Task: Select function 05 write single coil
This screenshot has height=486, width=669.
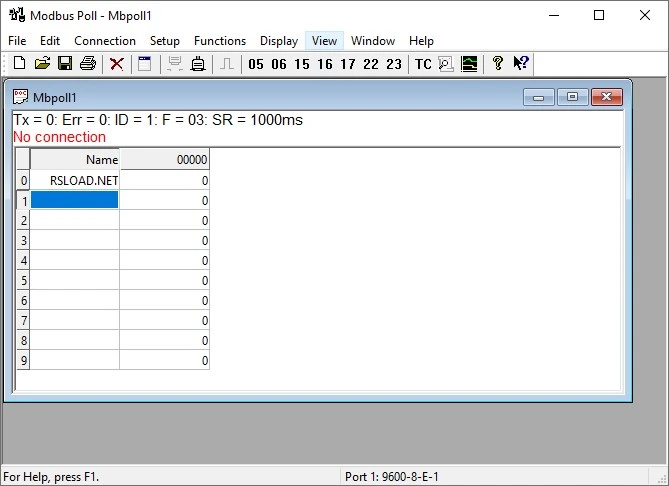Action: pyautogui.click(x=256, y=64)
